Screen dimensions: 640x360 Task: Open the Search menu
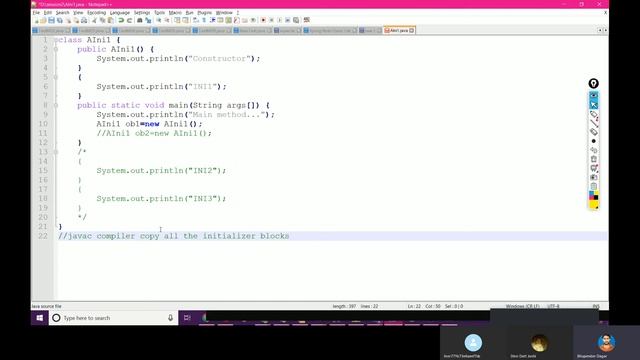coord(62,13)
